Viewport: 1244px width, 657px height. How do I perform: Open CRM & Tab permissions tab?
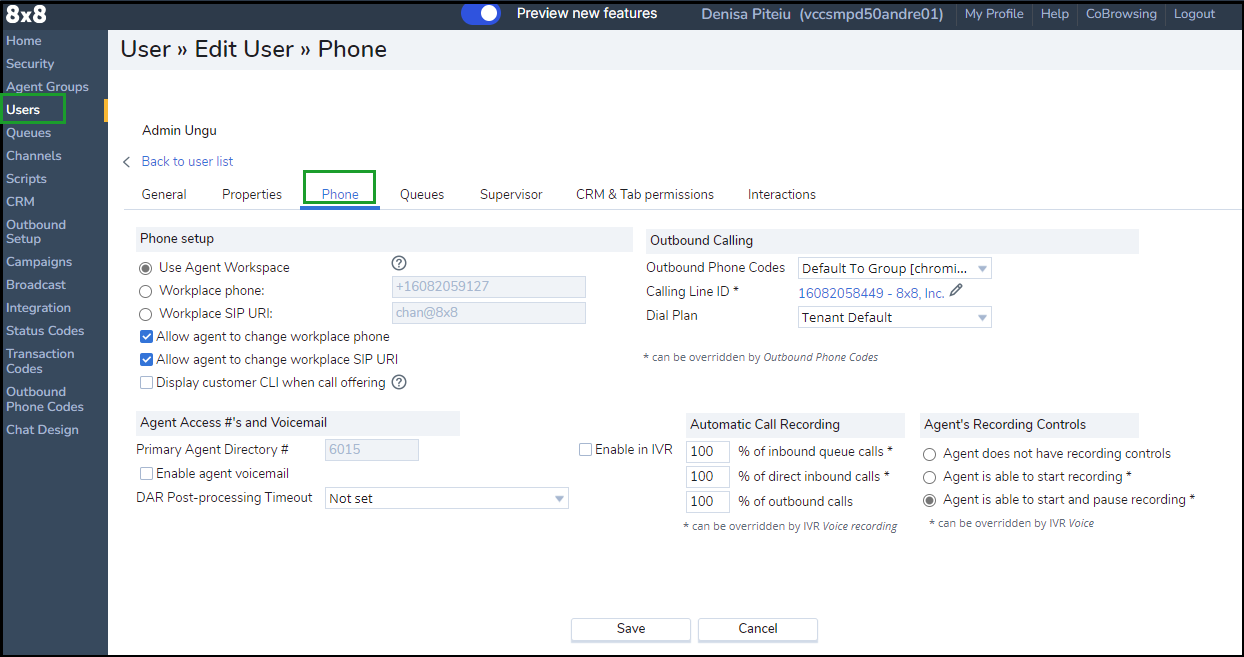645,194
